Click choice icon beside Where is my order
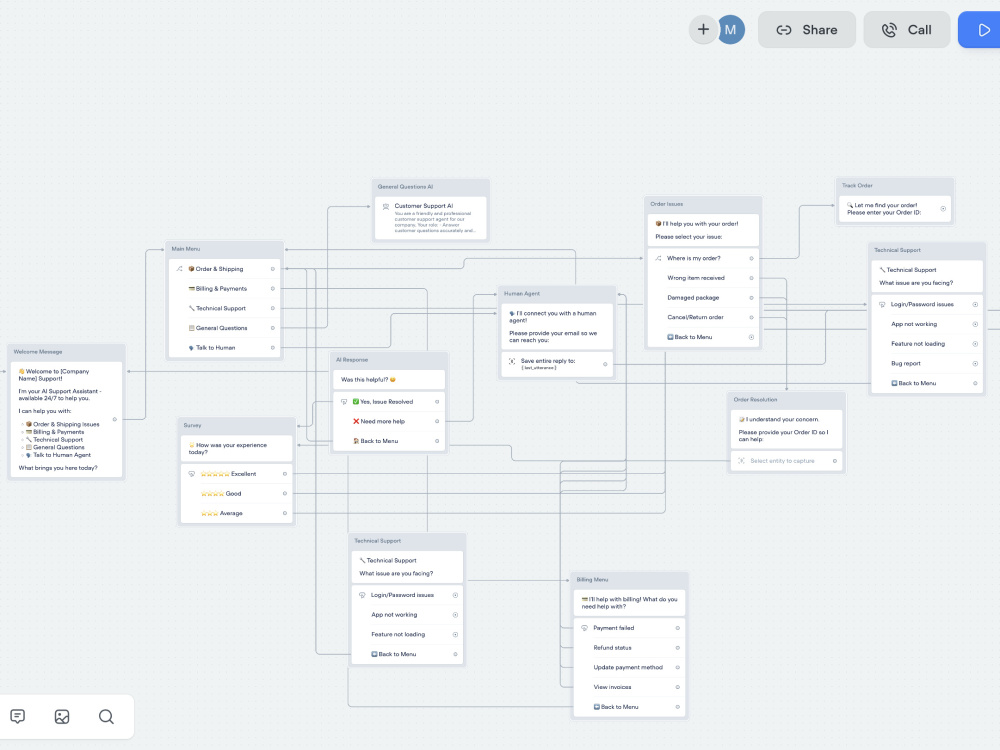The width and height of the screenshot is (1000, 750). [x=658, y=258]
